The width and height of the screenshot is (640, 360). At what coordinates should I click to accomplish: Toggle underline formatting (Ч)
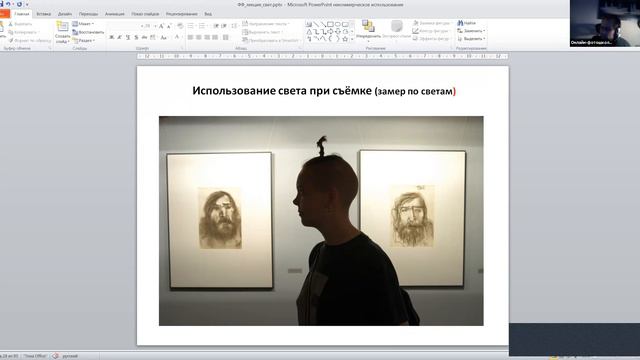(x=128, y=37)
